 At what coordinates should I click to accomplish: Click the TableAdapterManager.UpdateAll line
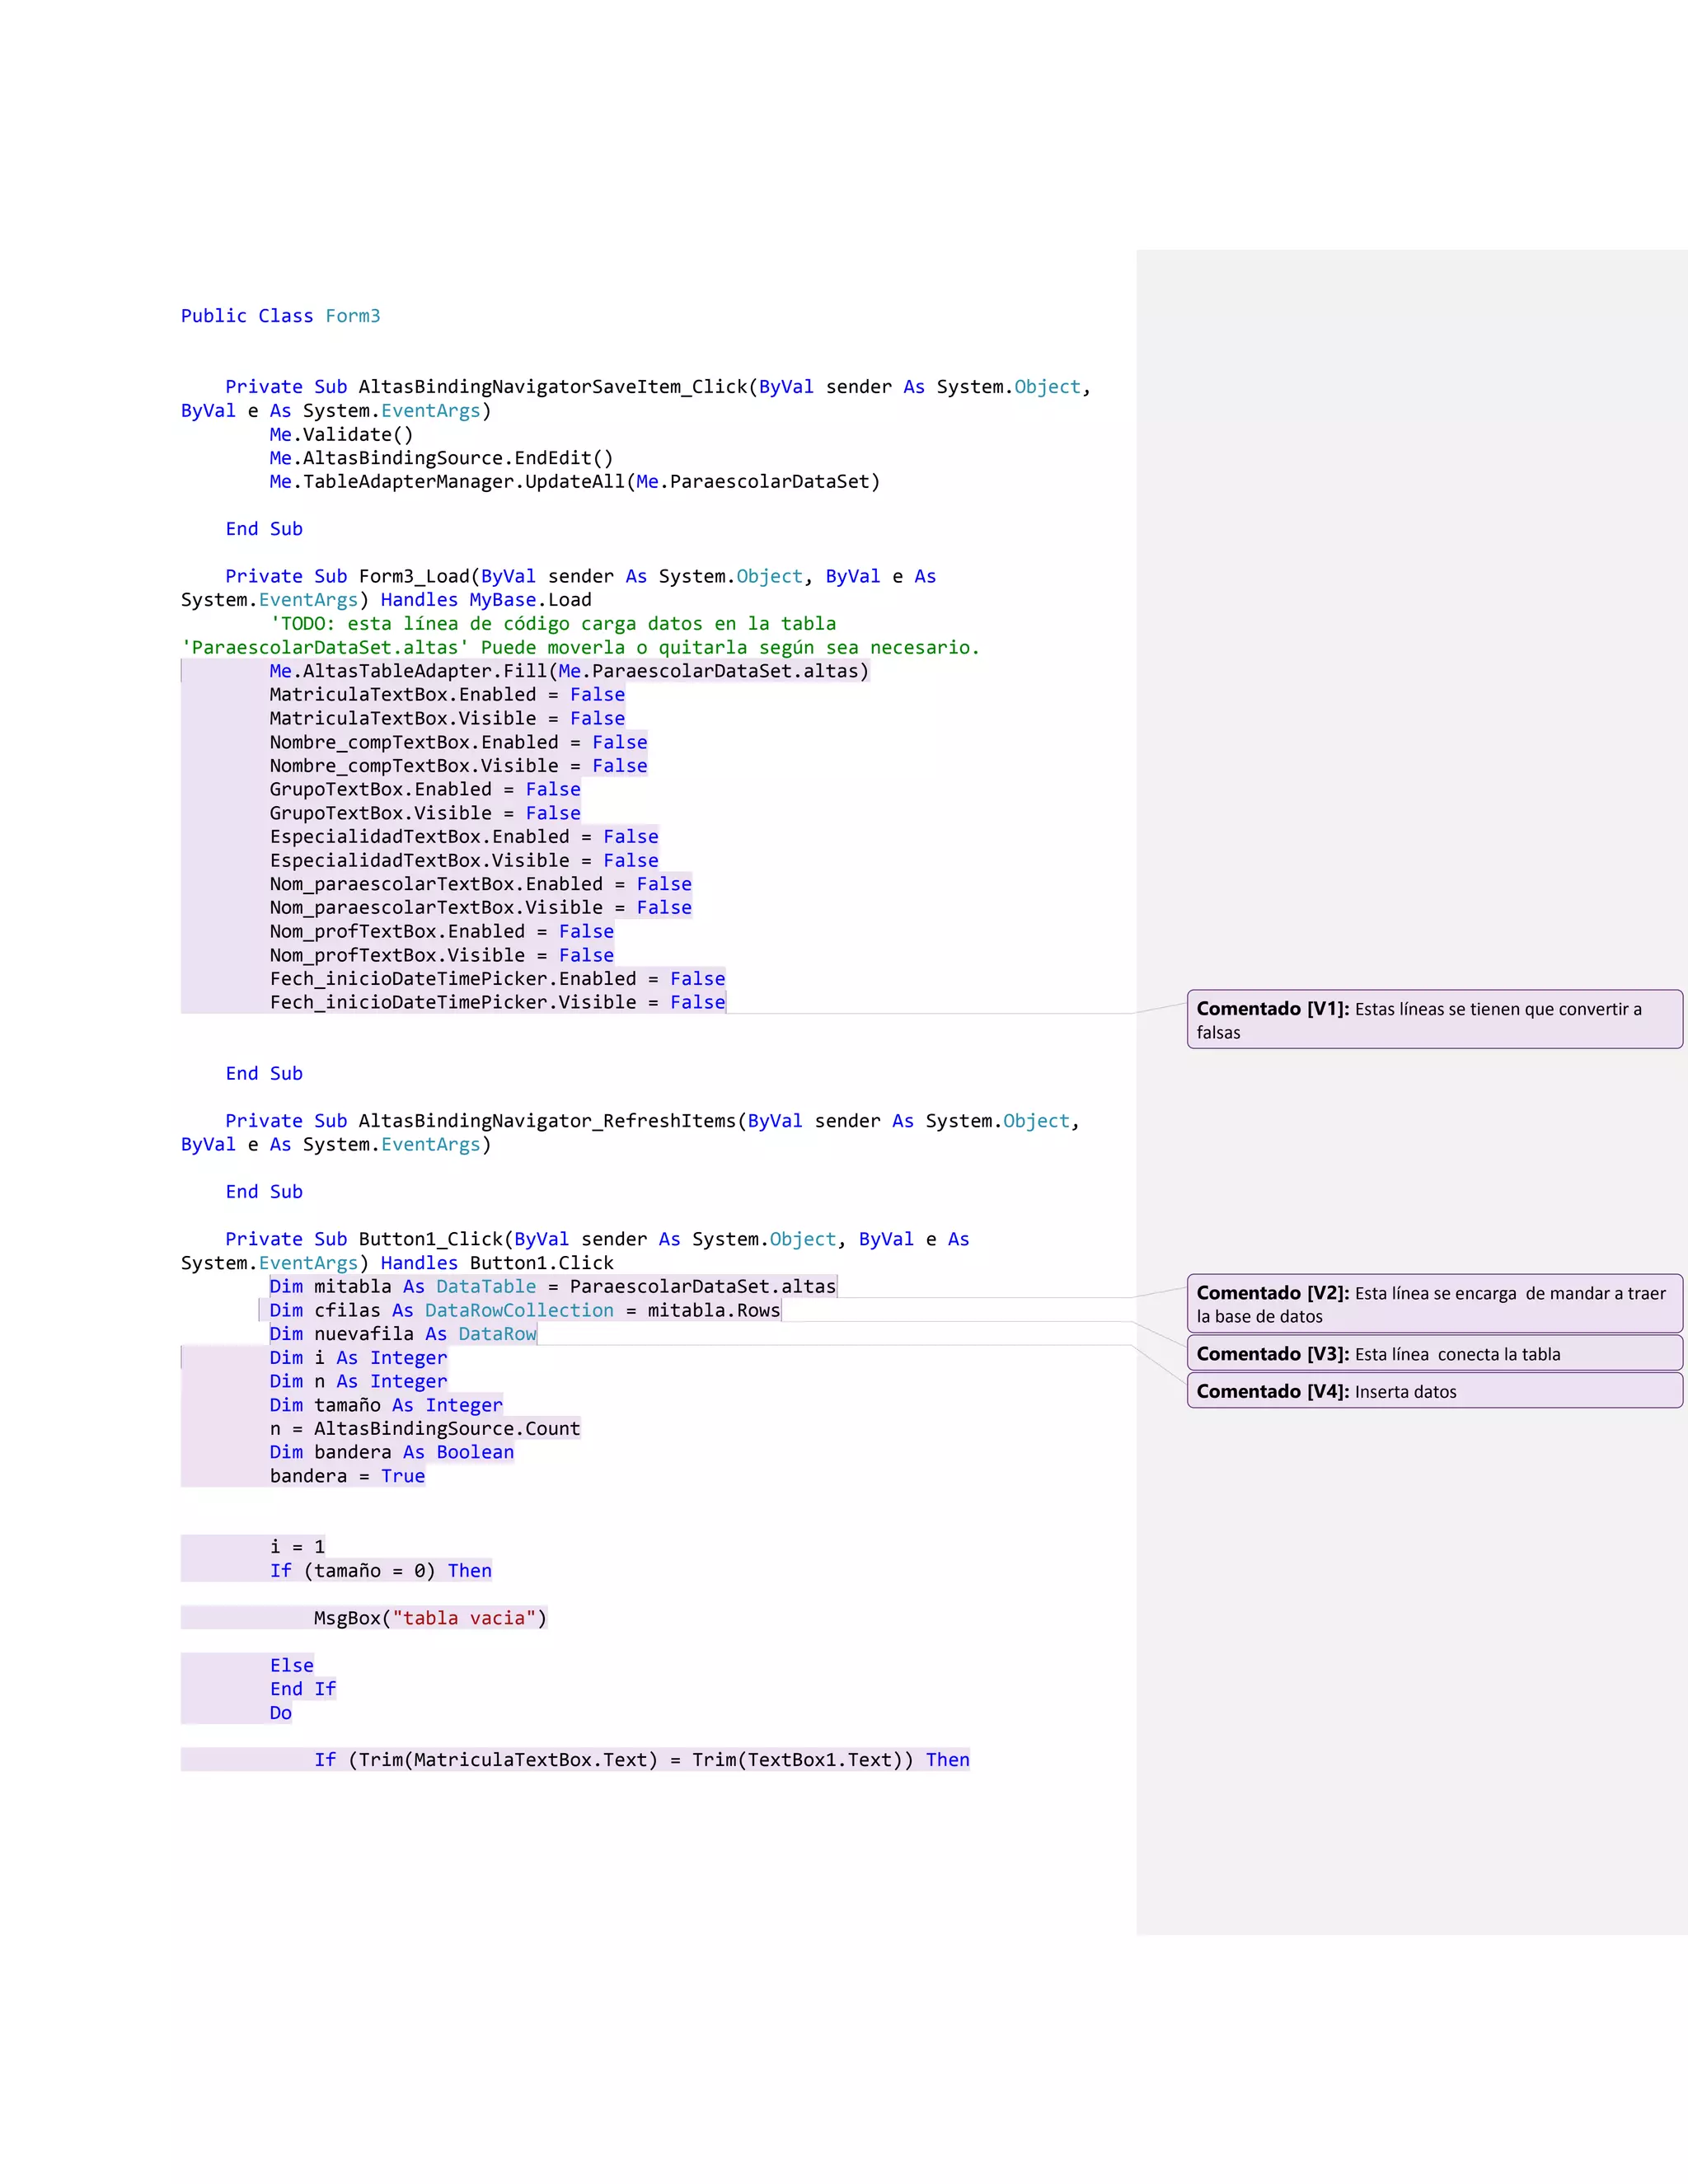[574, 482]
